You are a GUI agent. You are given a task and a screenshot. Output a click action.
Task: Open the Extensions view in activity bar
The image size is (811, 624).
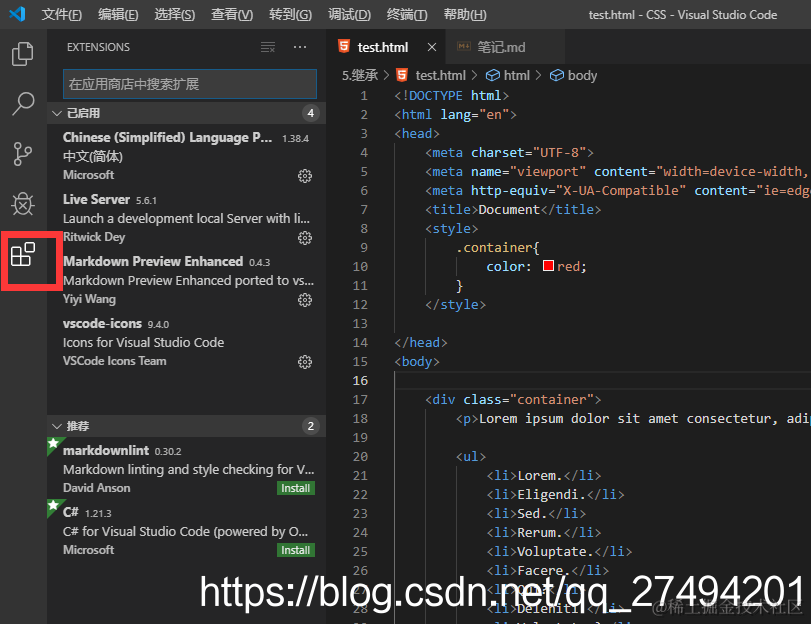coord(23,255)
